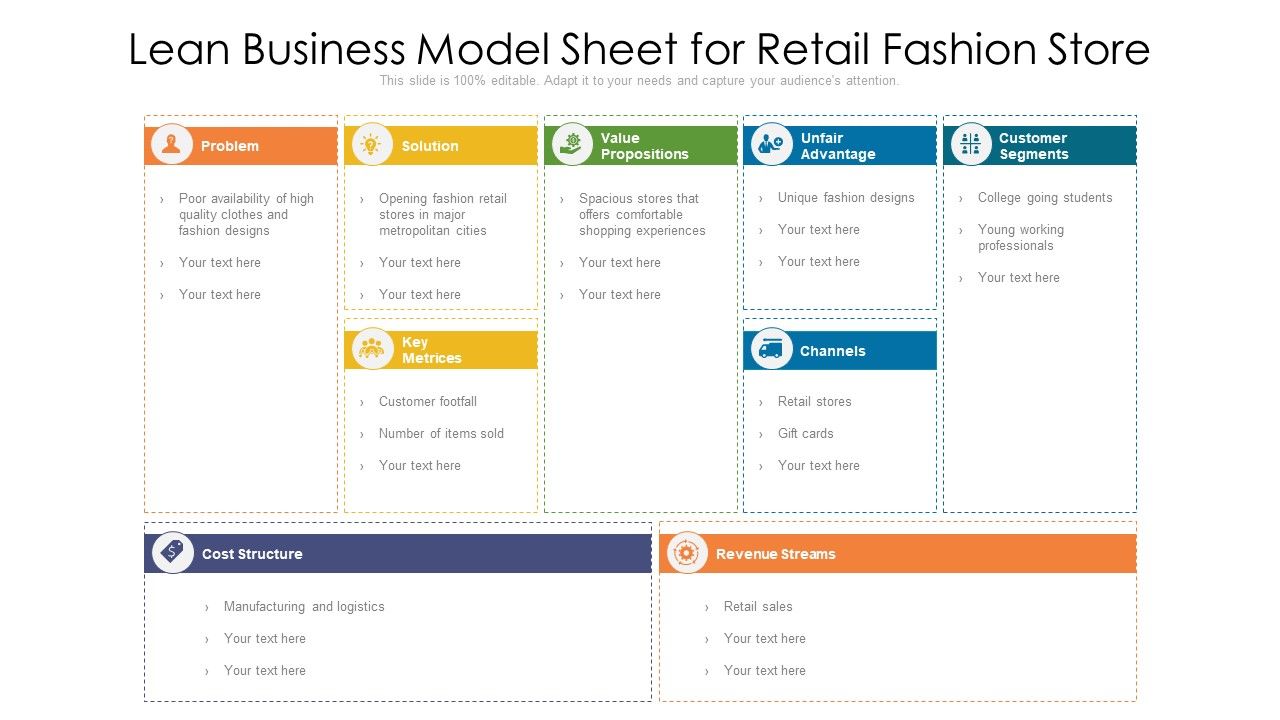
Task: Click the Channels delivery truck icon
Action: (771, 349)
